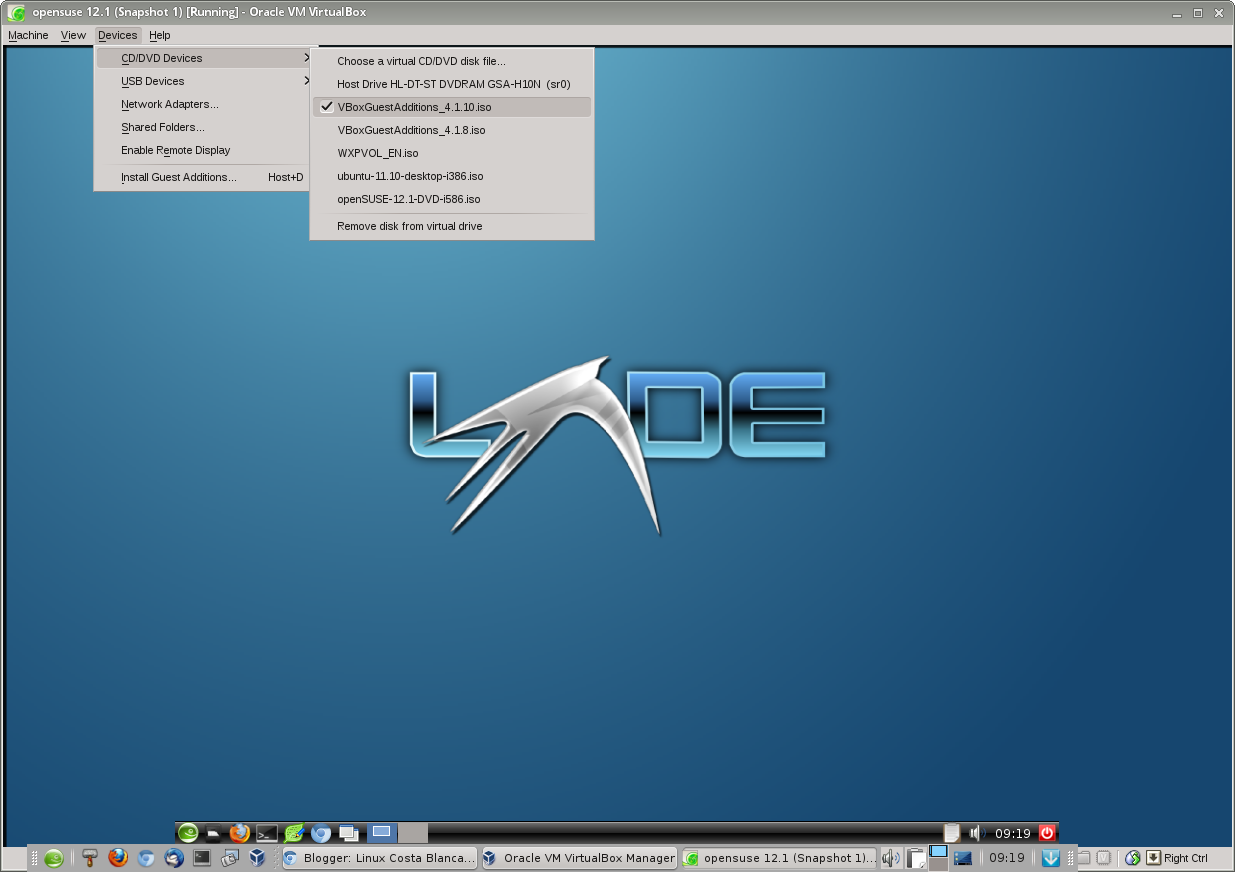Launch Chromium in the guest panel

point(321,833)
